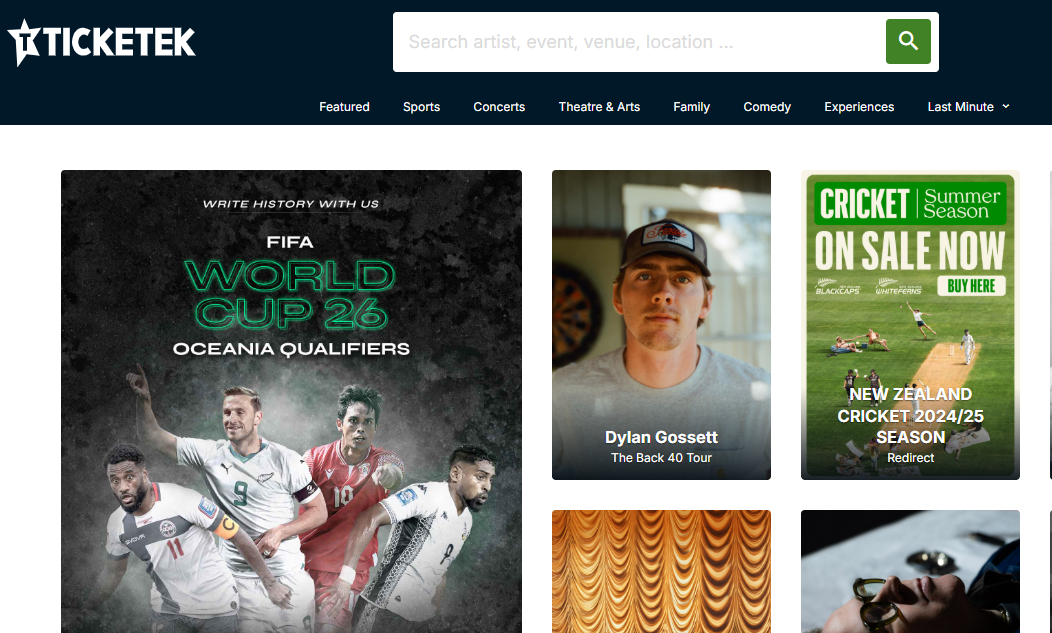
Task: Click The Back 40 Tour subtitle
Action: tap(661, 458)
